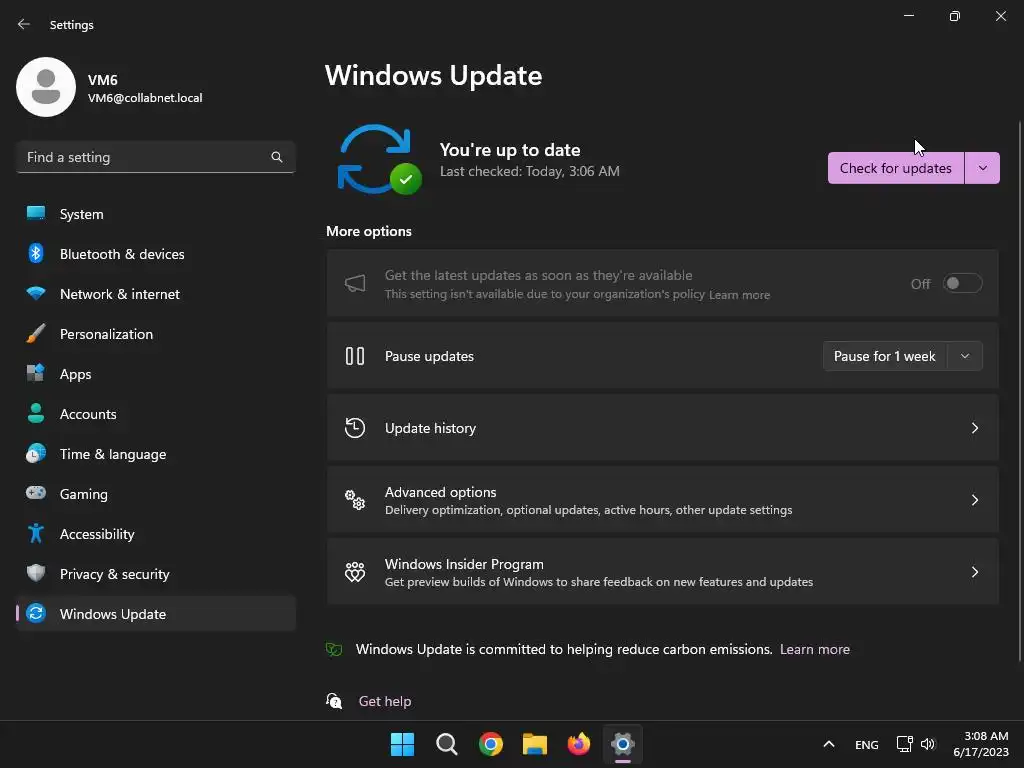Image resolution: width=1024 pixels, height=768 pixels.
Task: Click the ENG language indicator in tray
Action: (x=867, y=744)
